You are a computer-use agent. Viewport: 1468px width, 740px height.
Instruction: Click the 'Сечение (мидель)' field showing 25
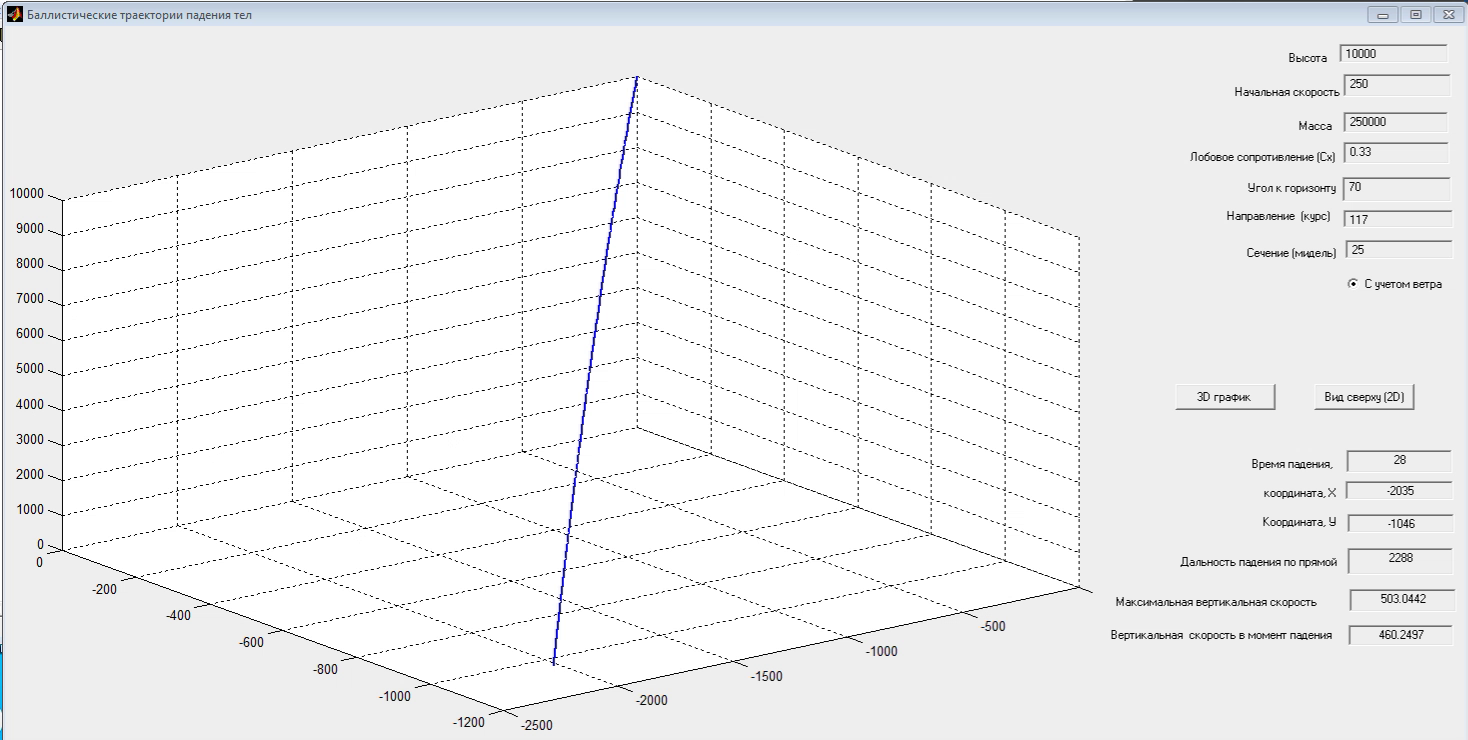[1397, 249]
